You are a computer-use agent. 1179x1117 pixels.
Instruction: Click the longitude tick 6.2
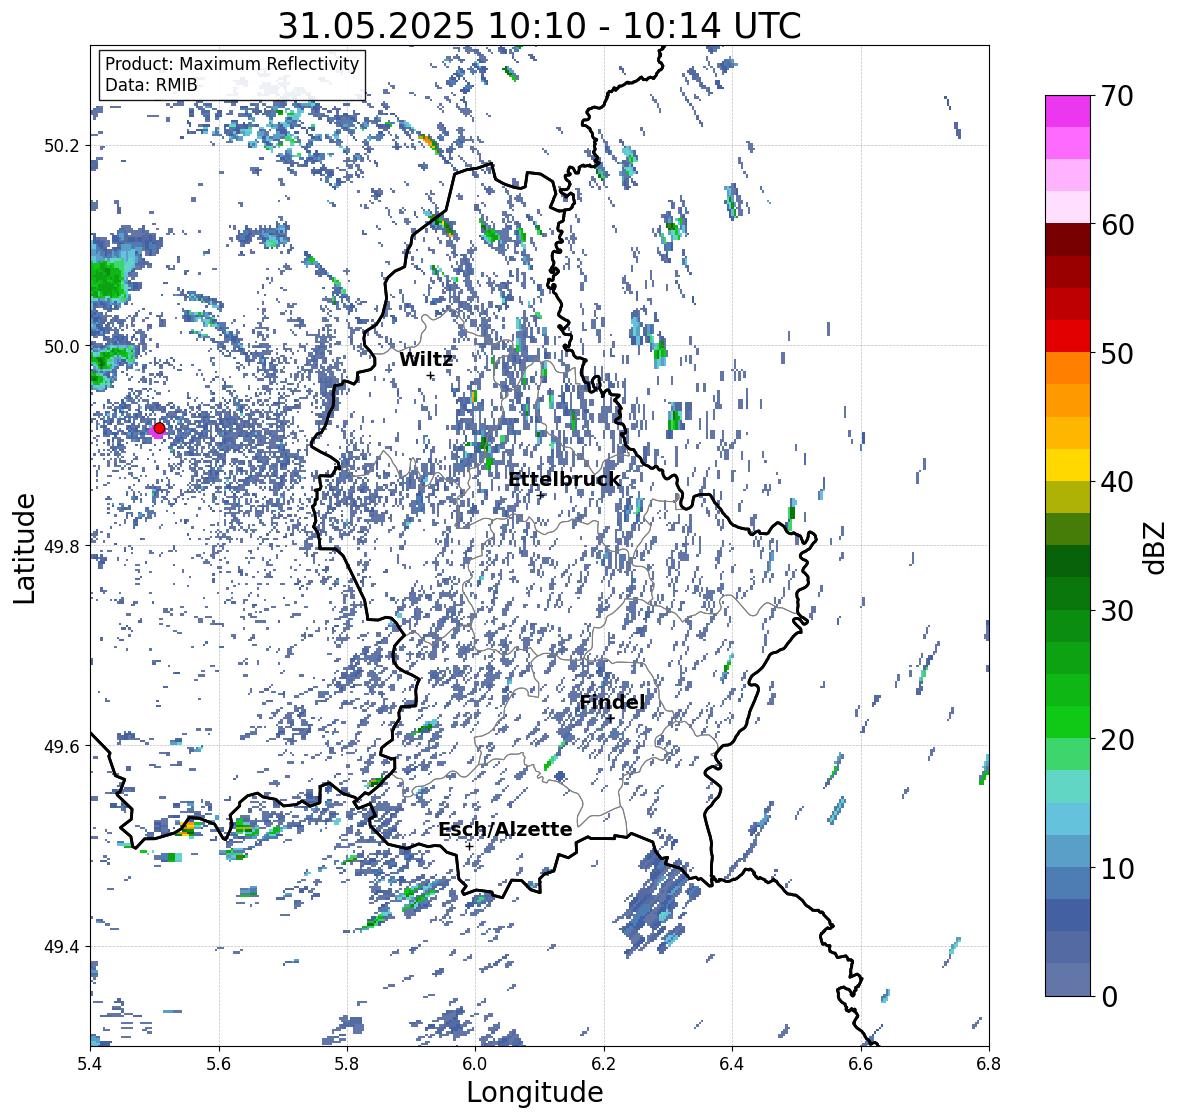point(604,1063)
